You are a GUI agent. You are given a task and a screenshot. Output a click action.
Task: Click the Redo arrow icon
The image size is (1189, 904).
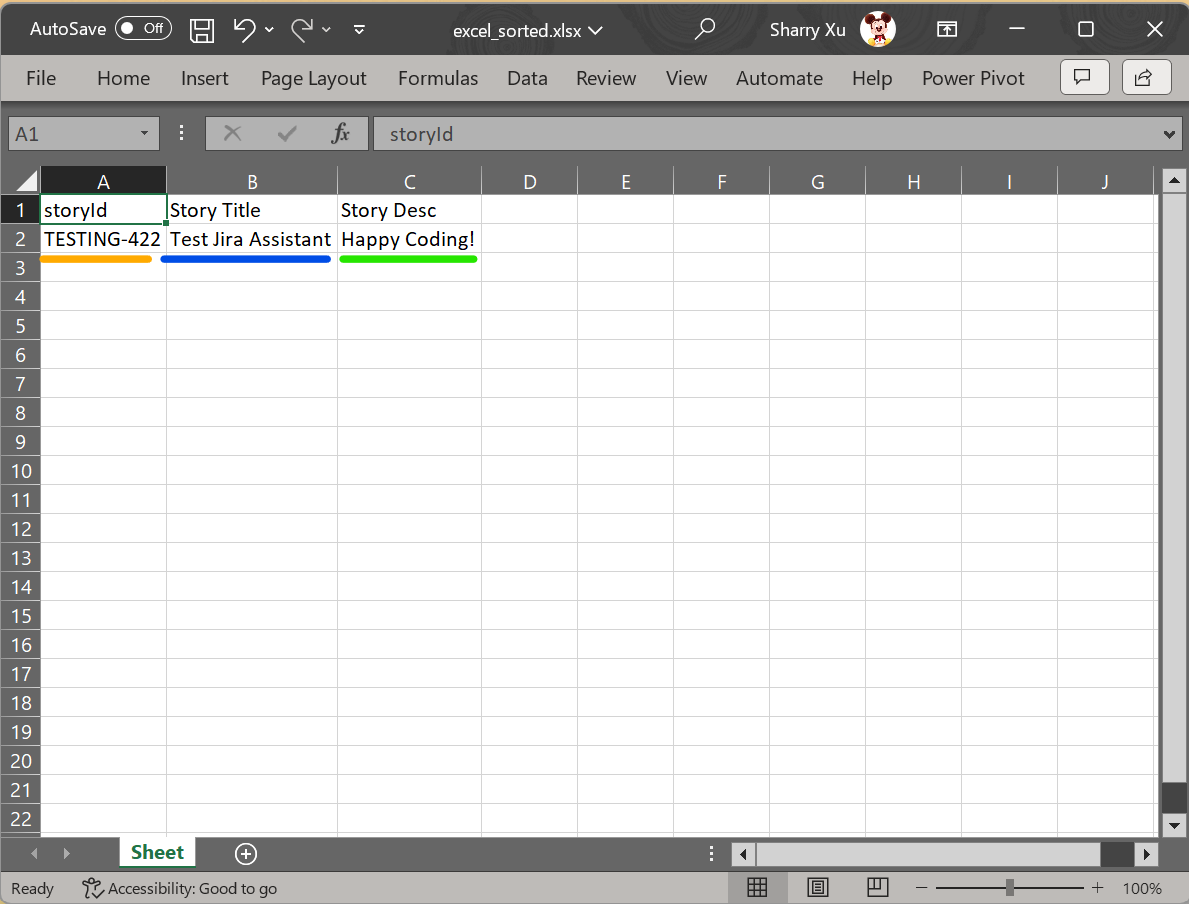pos(302,30)
